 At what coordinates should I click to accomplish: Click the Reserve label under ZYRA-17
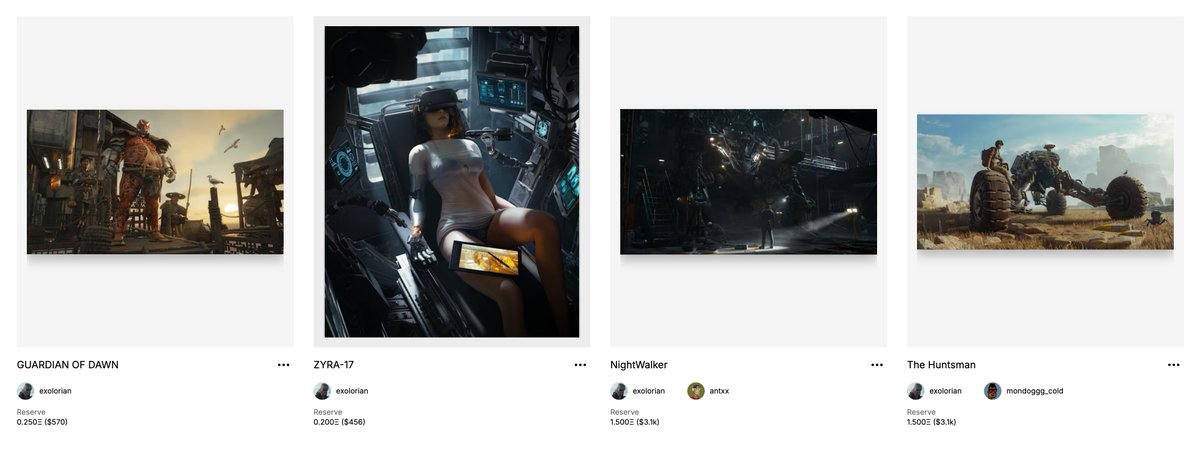[328, 412]
